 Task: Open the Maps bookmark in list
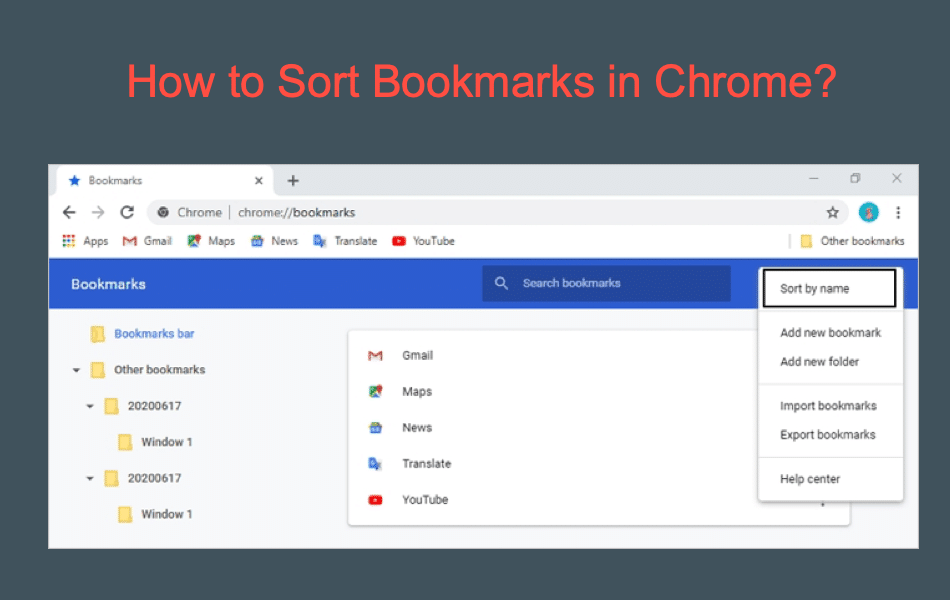(417, 392)
